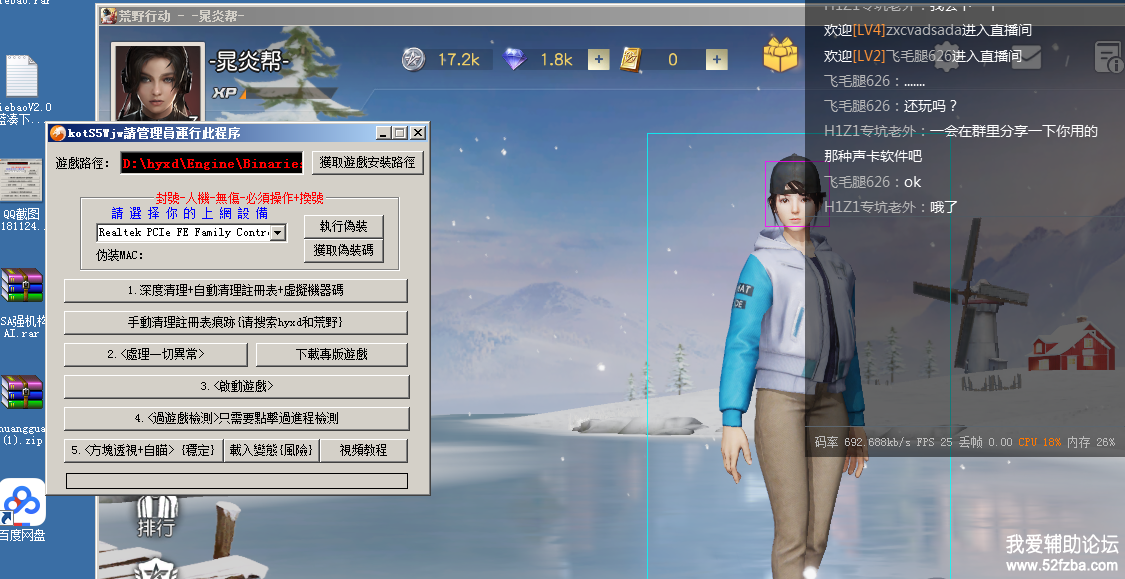Click the gold ticket voucher icon
The width and height of the screenshot is (1125, 579).
tap(631, 60)
